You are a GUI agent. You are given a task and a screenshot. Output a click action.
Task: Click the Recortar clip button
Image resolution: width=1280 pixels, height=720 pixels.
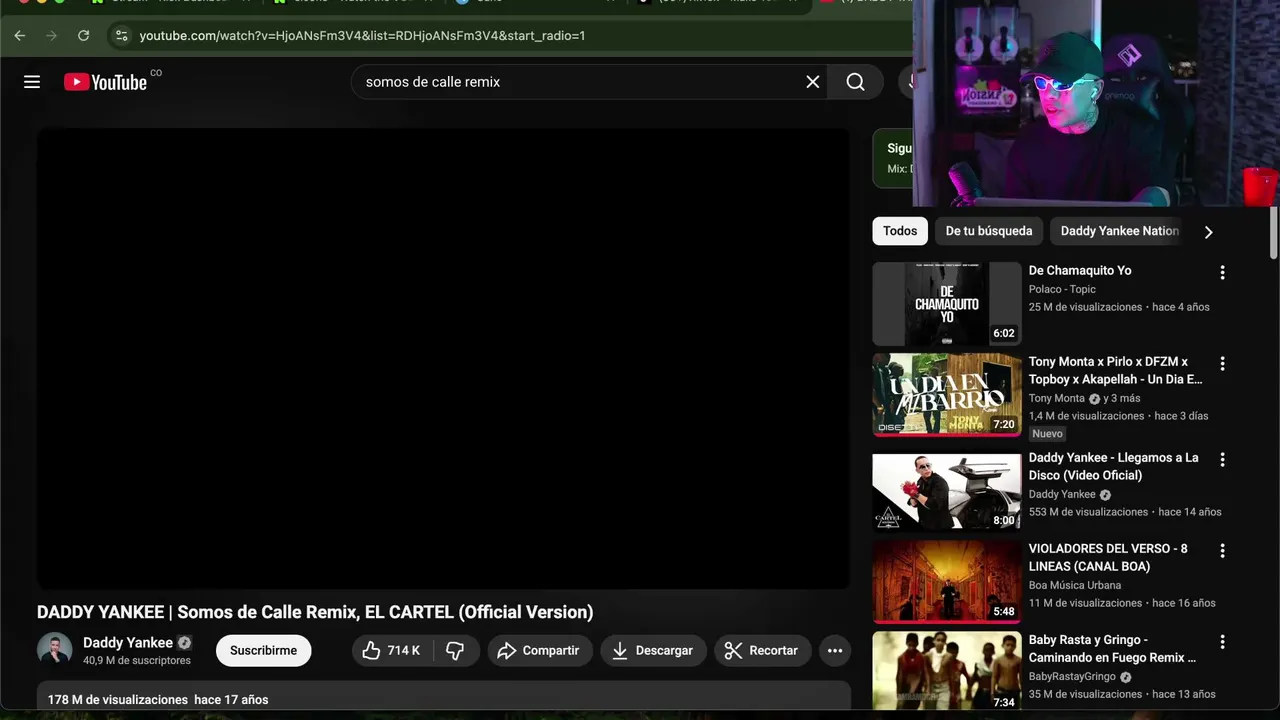[762, 651]
